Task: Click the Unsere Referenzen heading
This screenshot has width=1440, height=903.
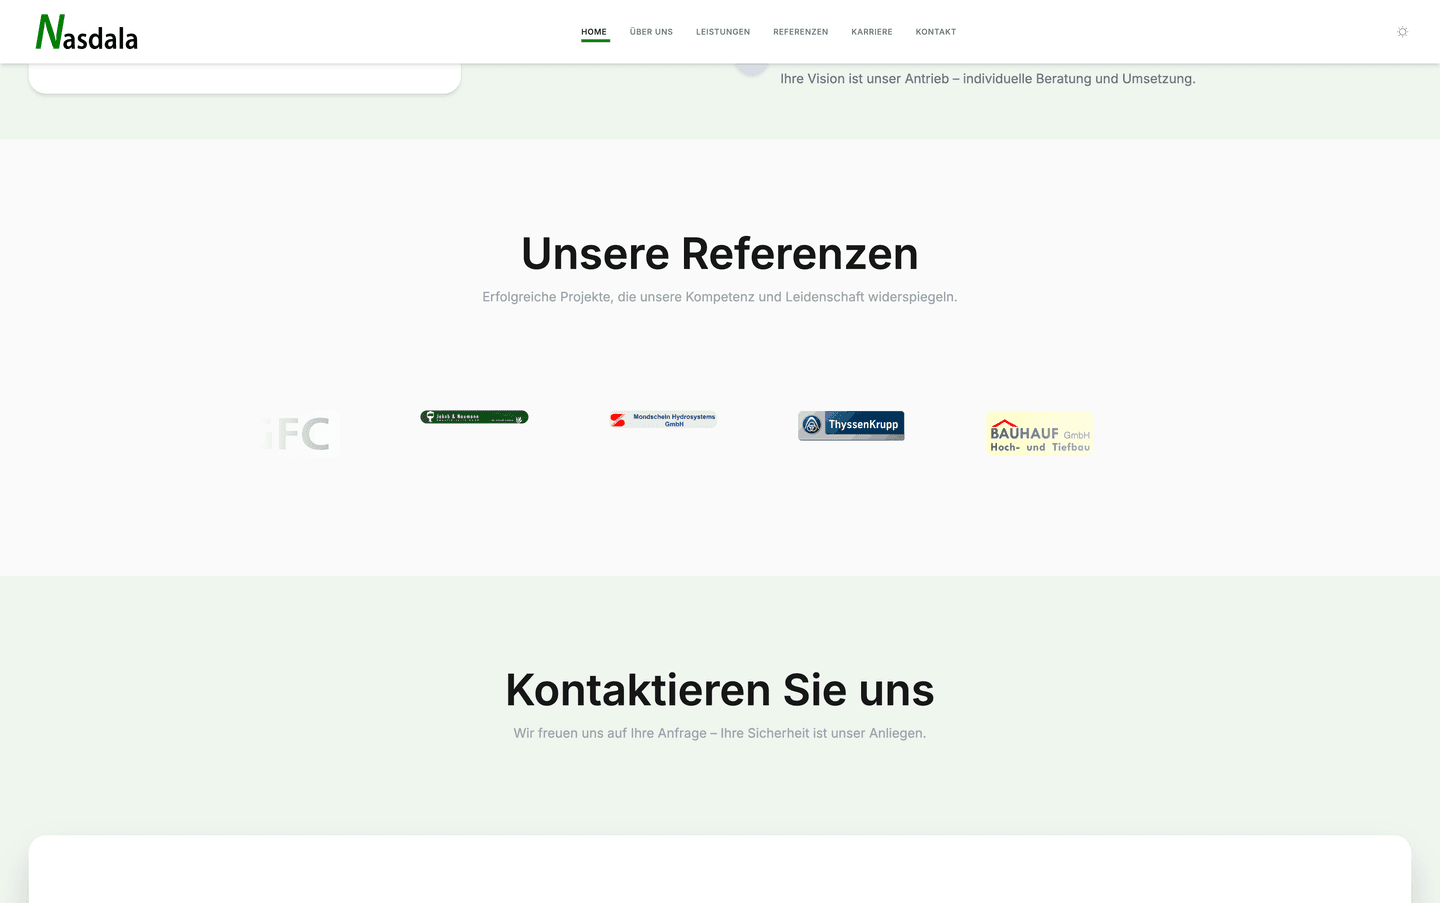Action: pos(720,254)
